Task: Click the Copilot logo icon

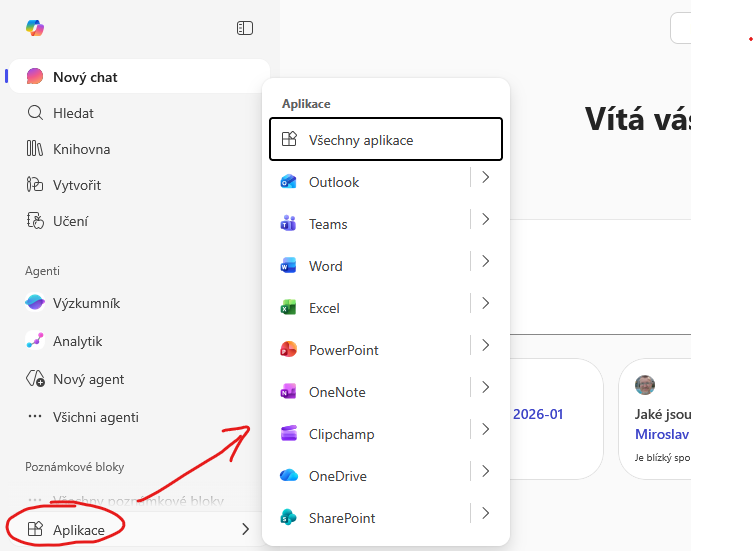Action: (35, 28)
